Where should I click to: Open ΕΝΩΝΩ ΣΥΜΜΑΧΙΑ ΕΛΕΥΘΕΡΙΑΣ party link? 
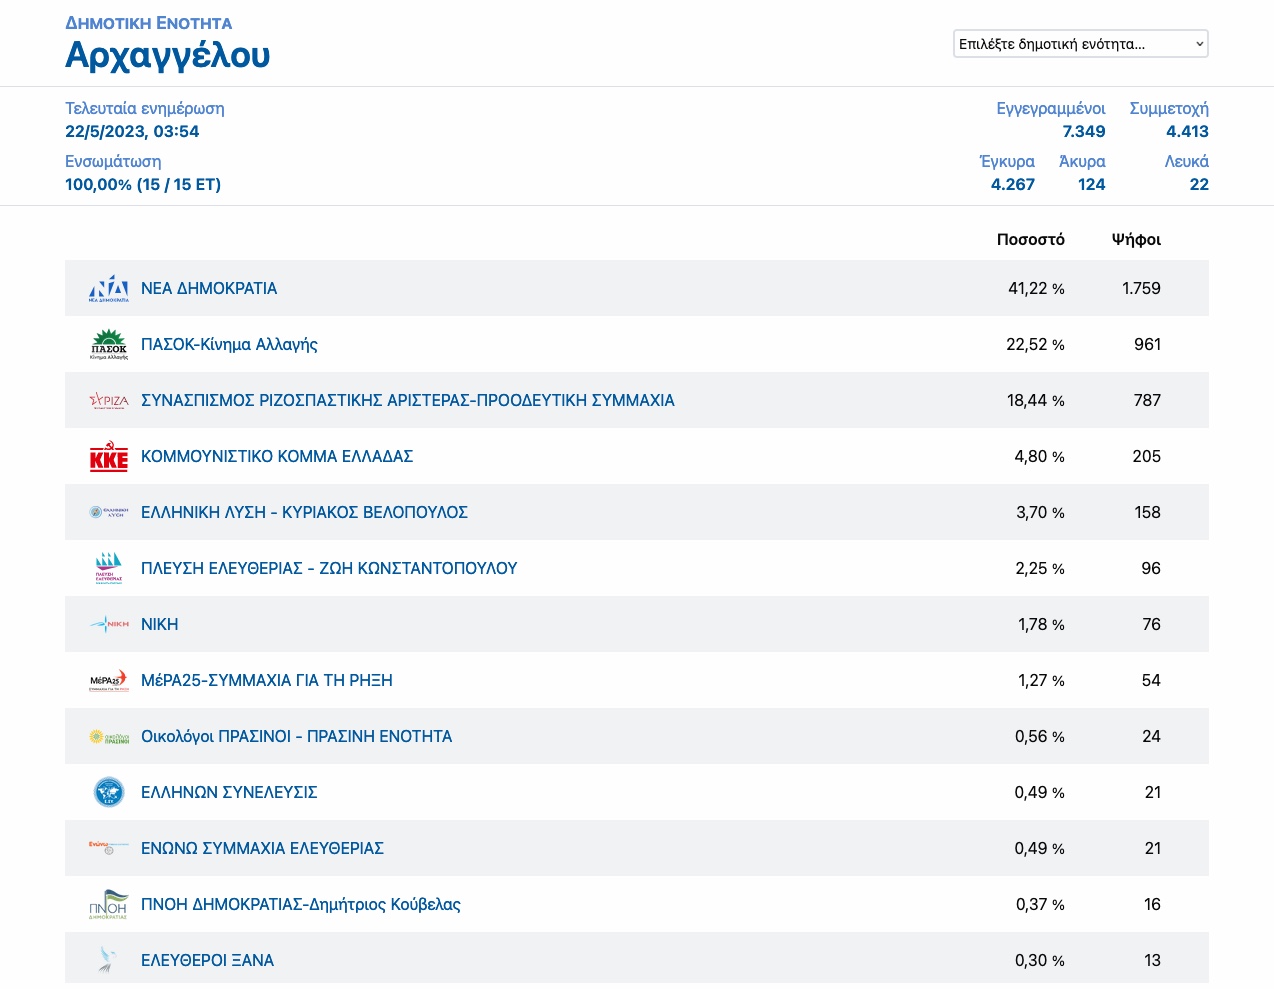coord(262,848)
